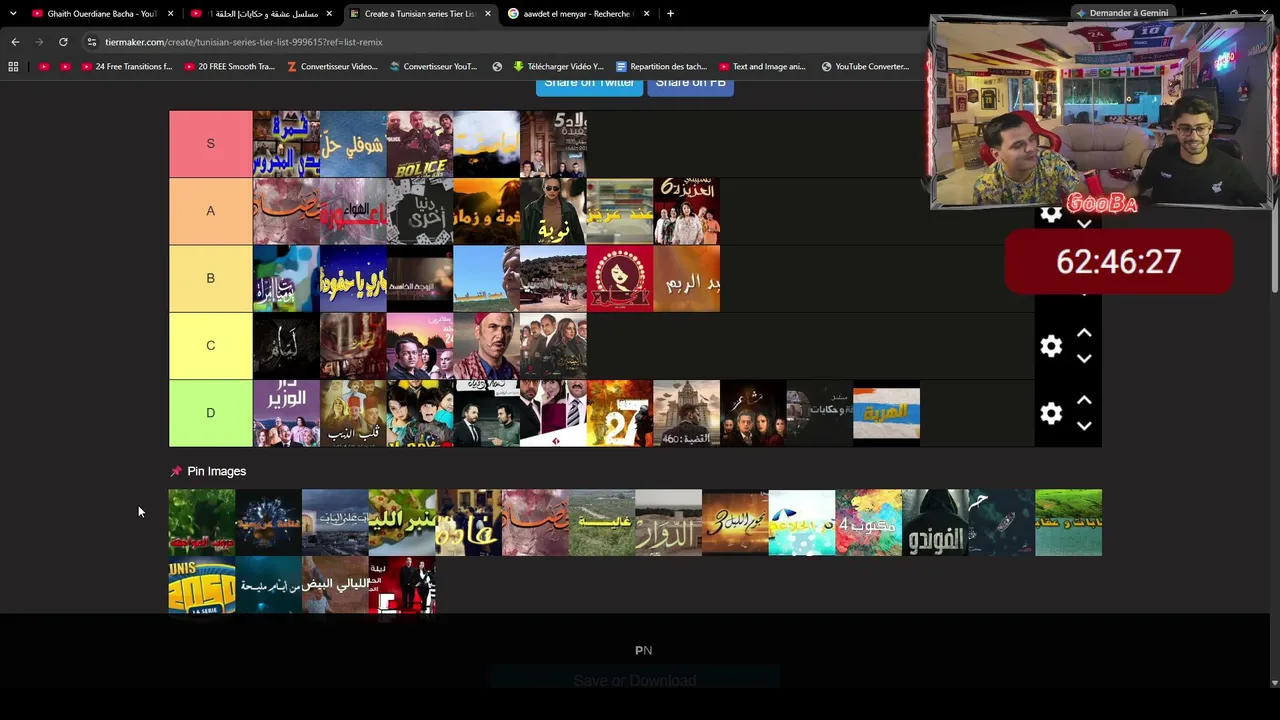Screen dimensions: 1280x720
Task: Move the C tier row down
Action: click(x=1084, y=359)
